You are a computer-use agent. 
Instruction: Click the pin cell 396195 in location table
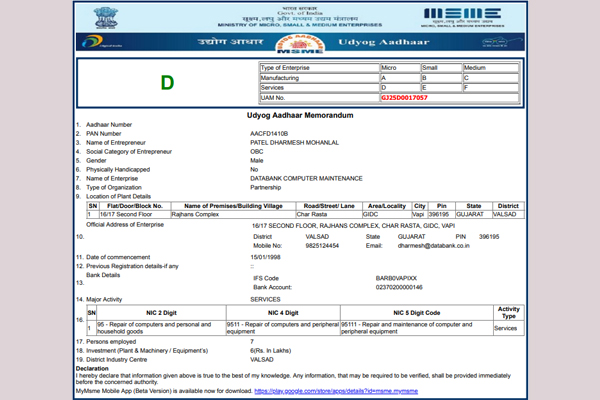tap(442, 214)
